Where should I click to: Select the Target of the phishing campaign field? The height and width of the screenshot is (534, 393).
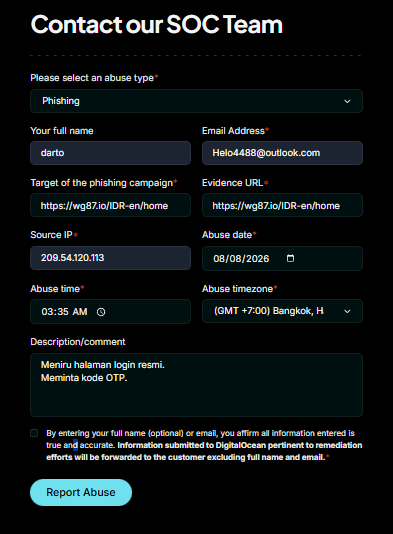tap(110, 205)
